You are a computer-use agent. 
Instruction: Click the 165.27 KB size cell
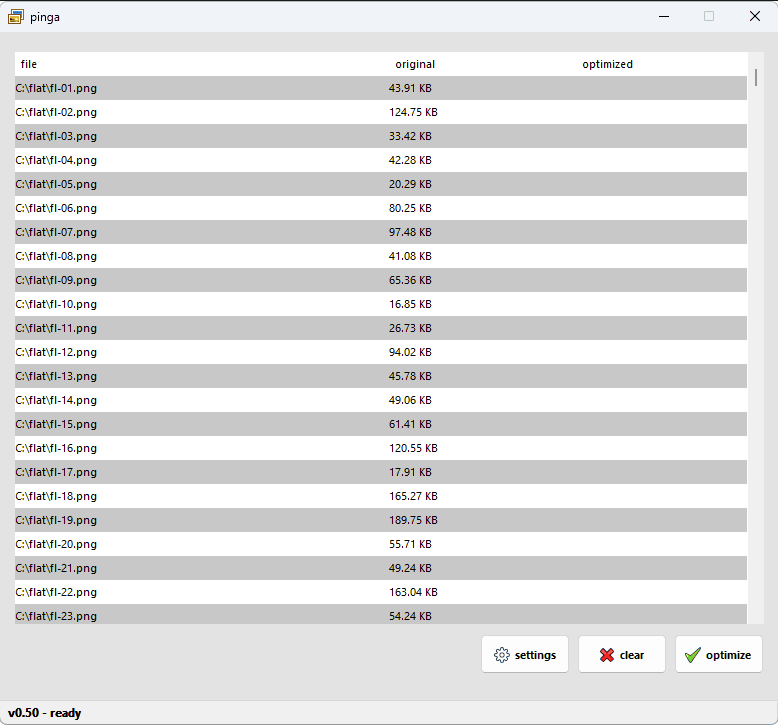pyautogui.click(x=413, y=496)
